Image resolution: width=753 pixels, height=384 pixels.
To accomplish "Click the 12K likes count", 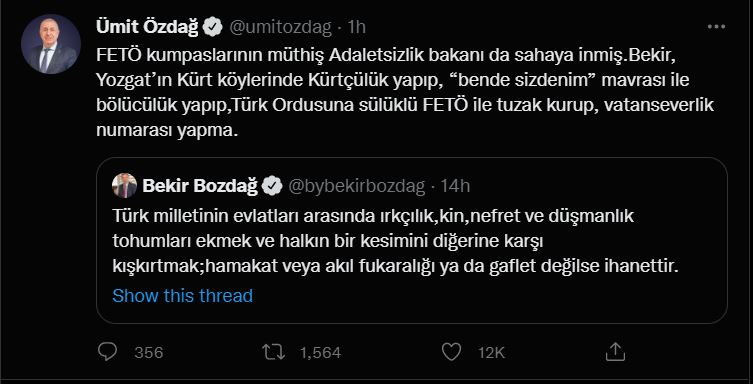I will (x=491, y=353).
